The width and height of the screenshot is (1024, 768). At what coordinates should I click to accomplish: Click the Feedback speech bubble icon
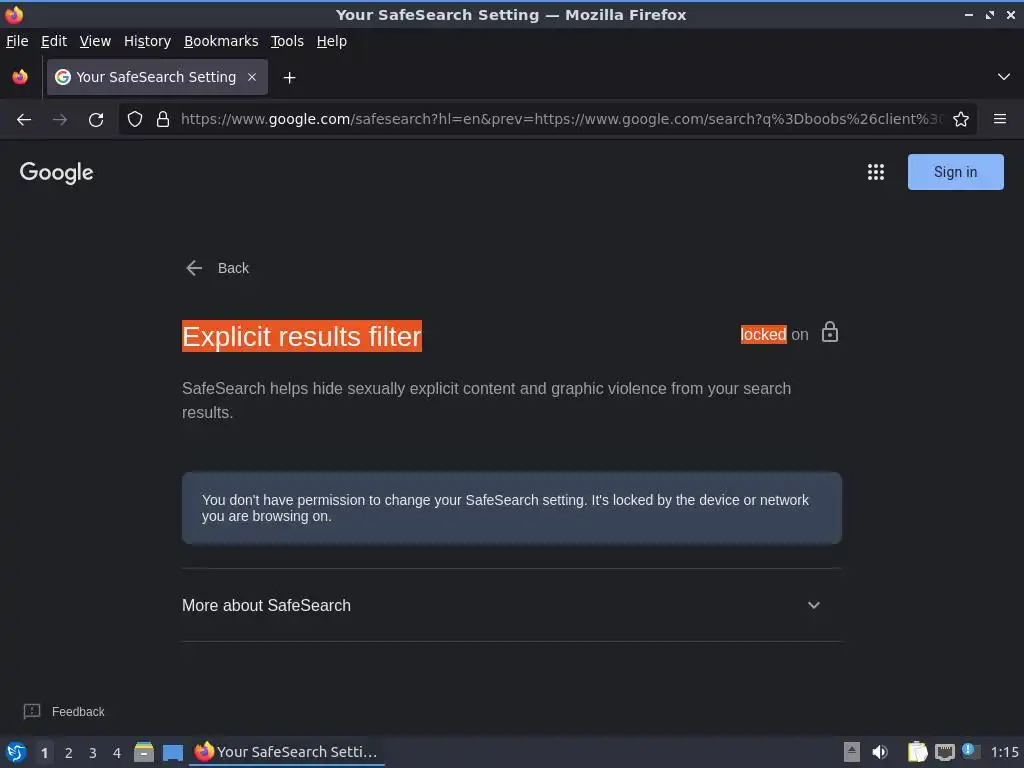tap(32, 711)
